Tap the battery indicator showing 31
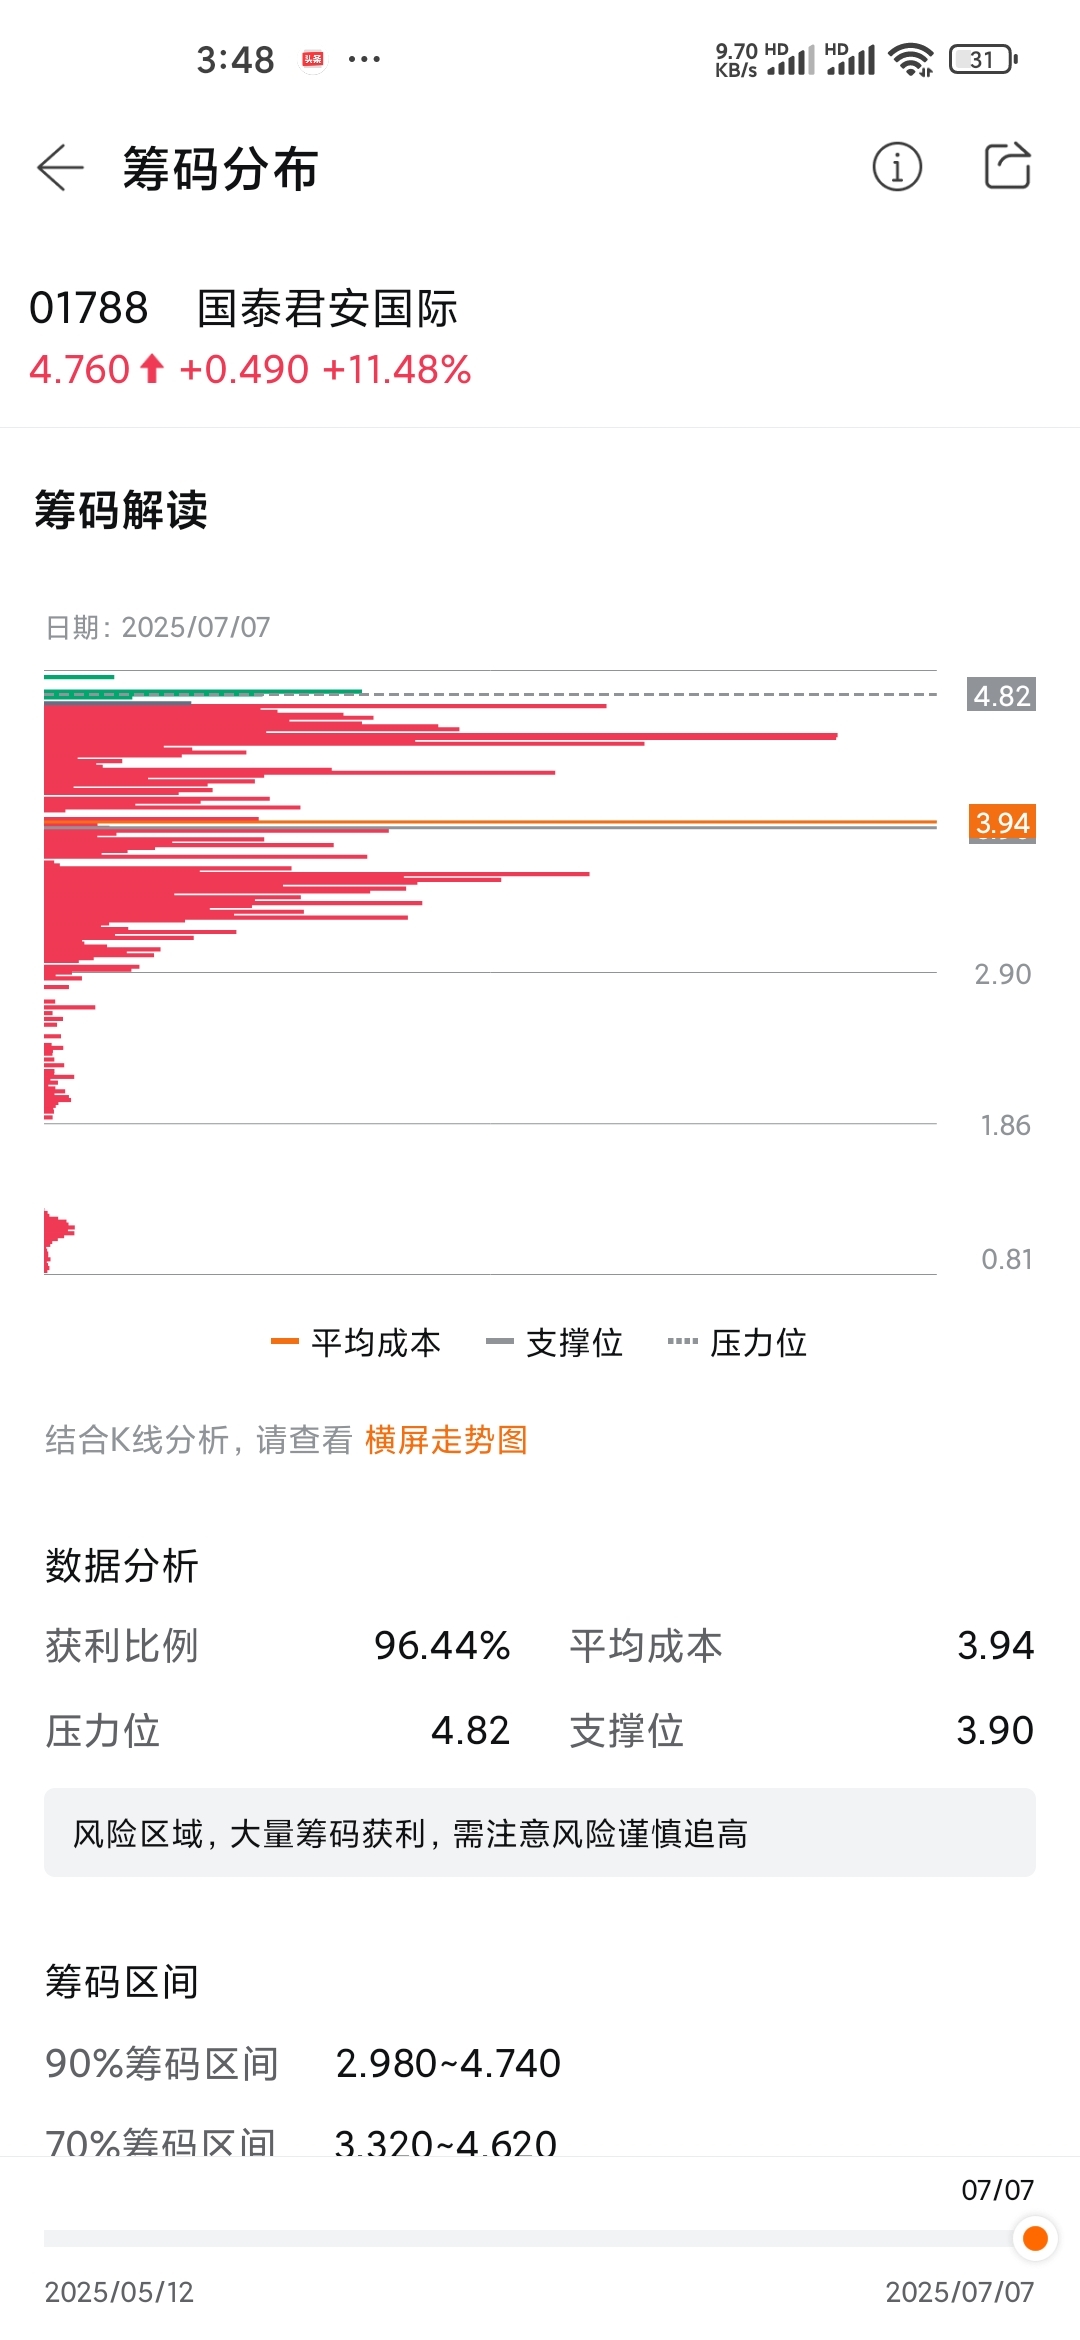 [983, 60]
